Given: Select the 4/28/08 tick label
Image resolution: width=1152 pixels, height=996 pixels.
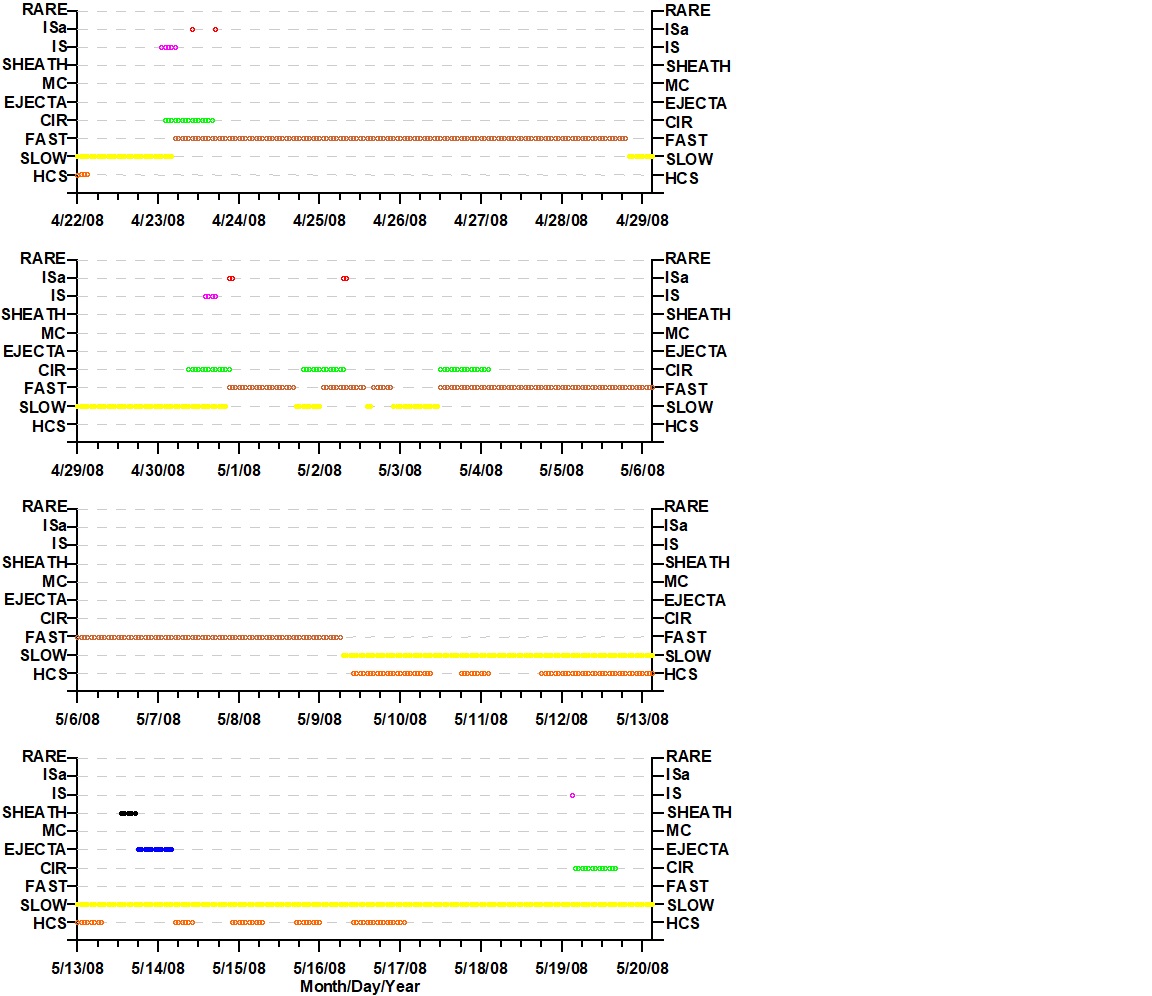Looking at the screenshot, I should 561,220.
